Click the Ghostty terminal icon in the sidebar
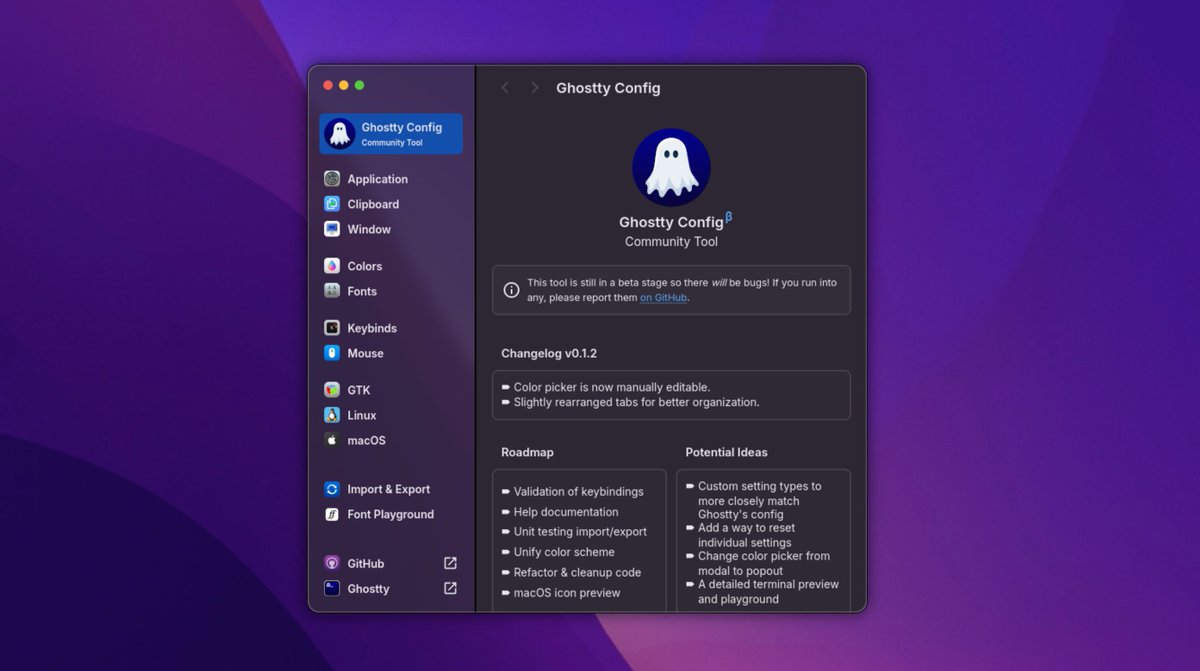The image size is (1200, 671). pos(332,588)
